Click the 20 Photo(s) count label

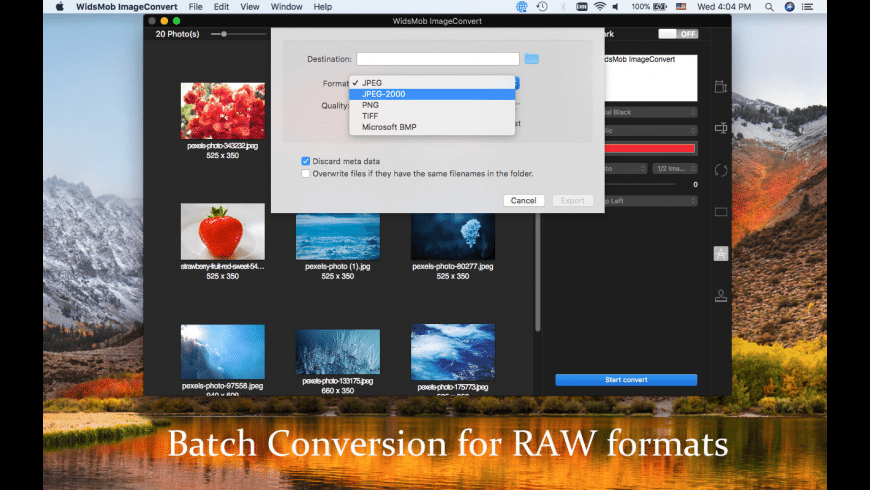click(178, 34)
